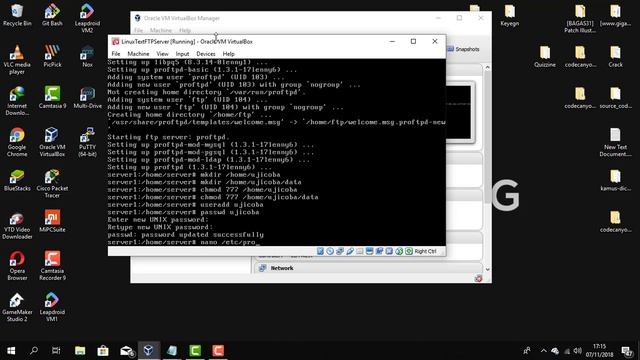This screenshot has height=360, width=640.
Task: Select the source_cod folder on desktop
Action: 616,98
